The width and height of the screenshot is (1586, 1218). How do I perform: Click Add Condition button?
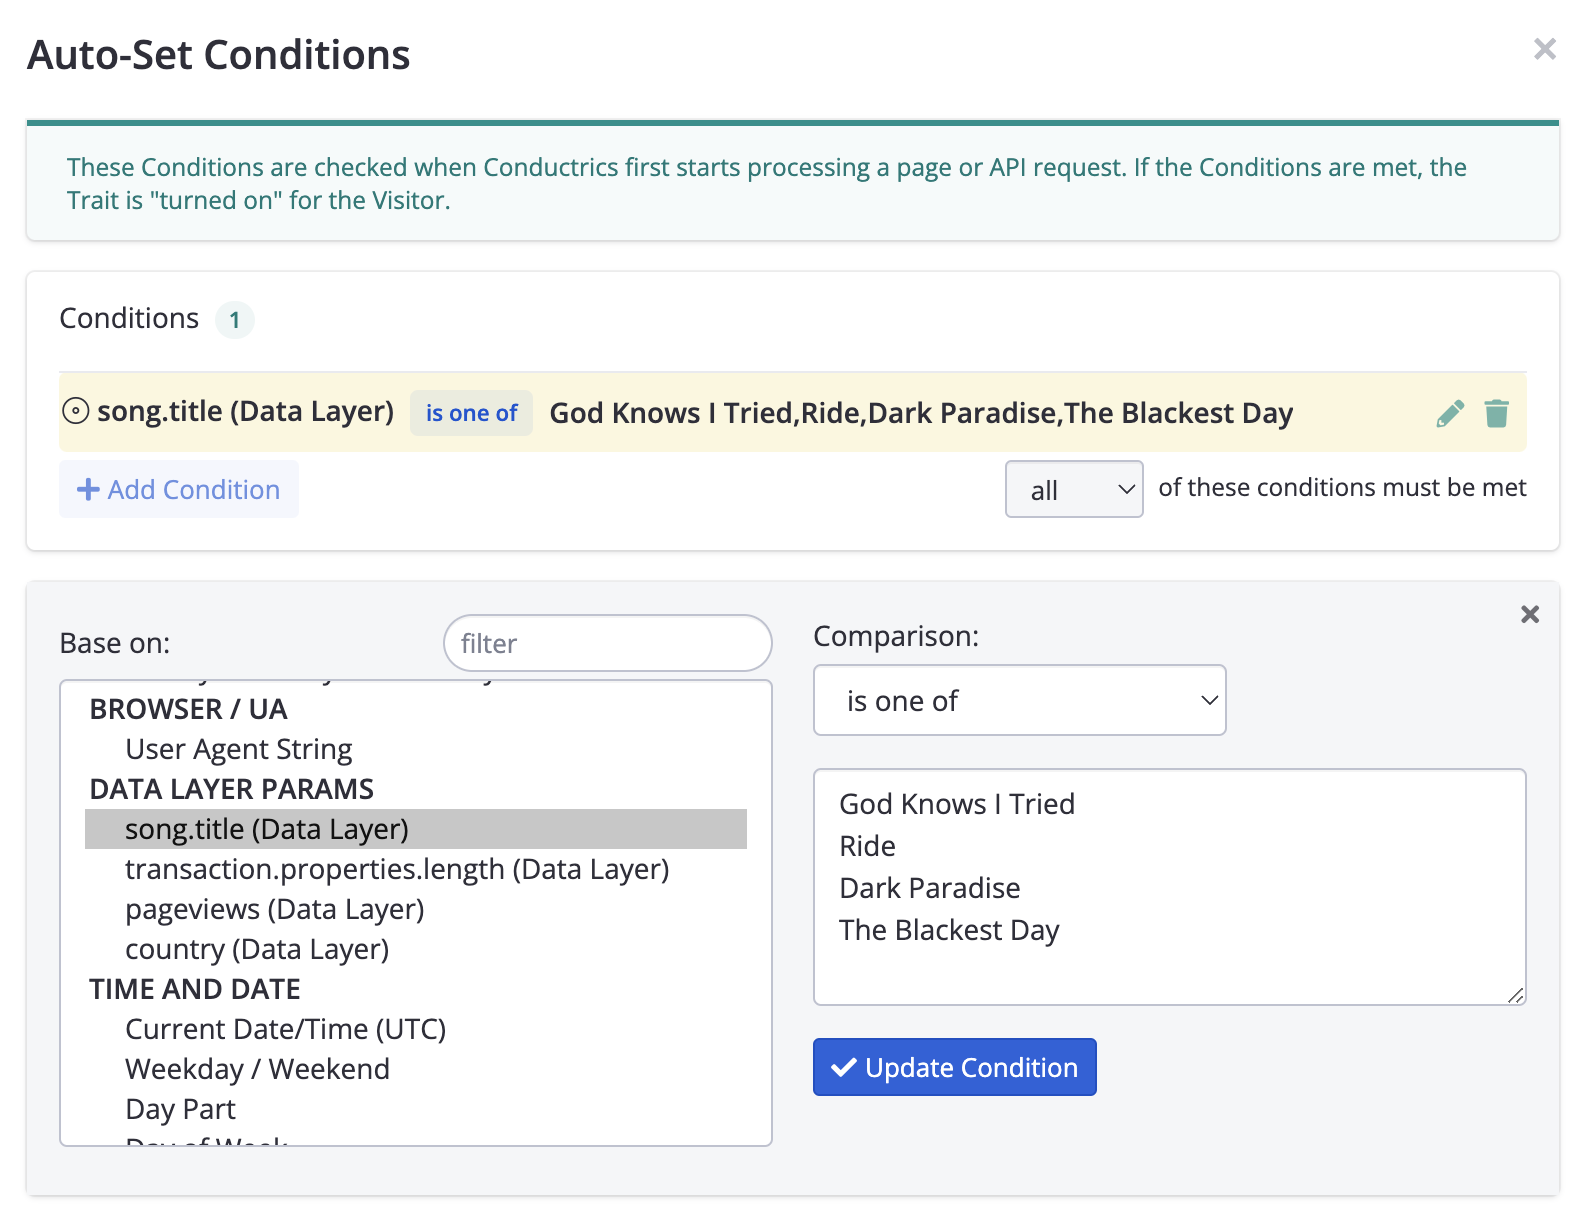pos(179,489)
